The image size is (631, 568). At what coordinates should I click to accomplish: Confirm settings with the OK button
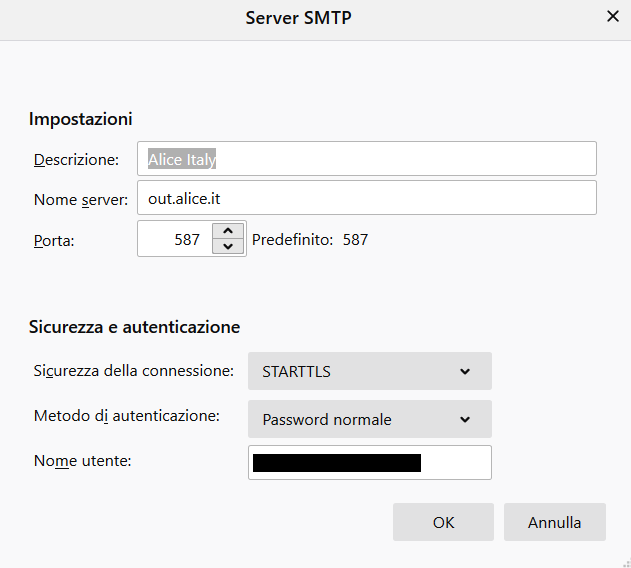tap(443, 522)
